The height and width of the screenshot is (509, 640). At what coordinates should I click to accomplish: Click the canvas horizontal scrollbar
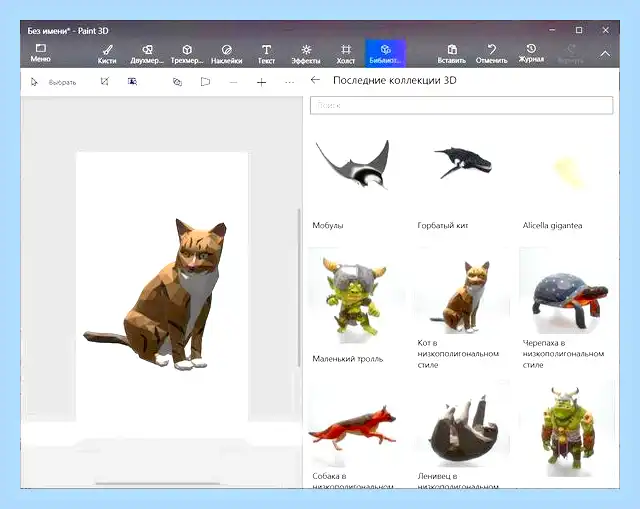(x=158, y=484)
